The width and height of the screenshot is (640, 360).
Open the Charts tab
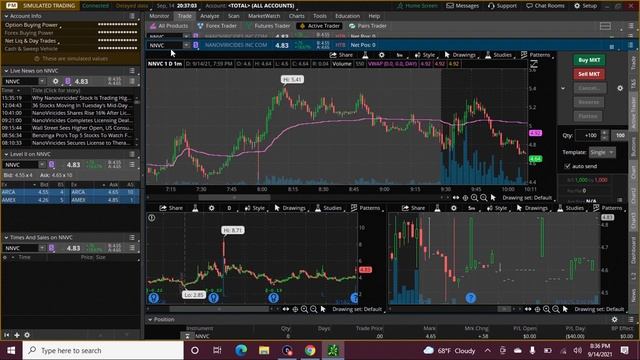click(297, 16)
